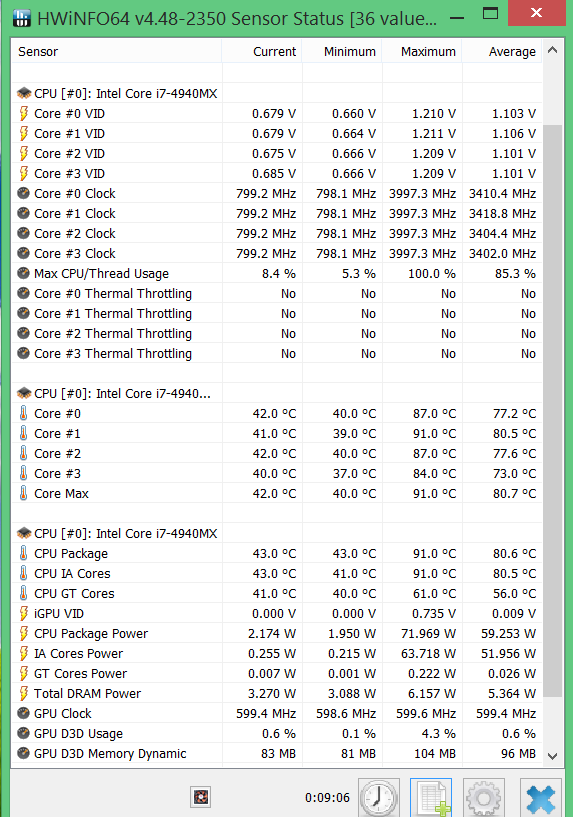Screen dimensions: 573x817
Task: Click the 85.3 % average CPU usage value
Action: 515,274
